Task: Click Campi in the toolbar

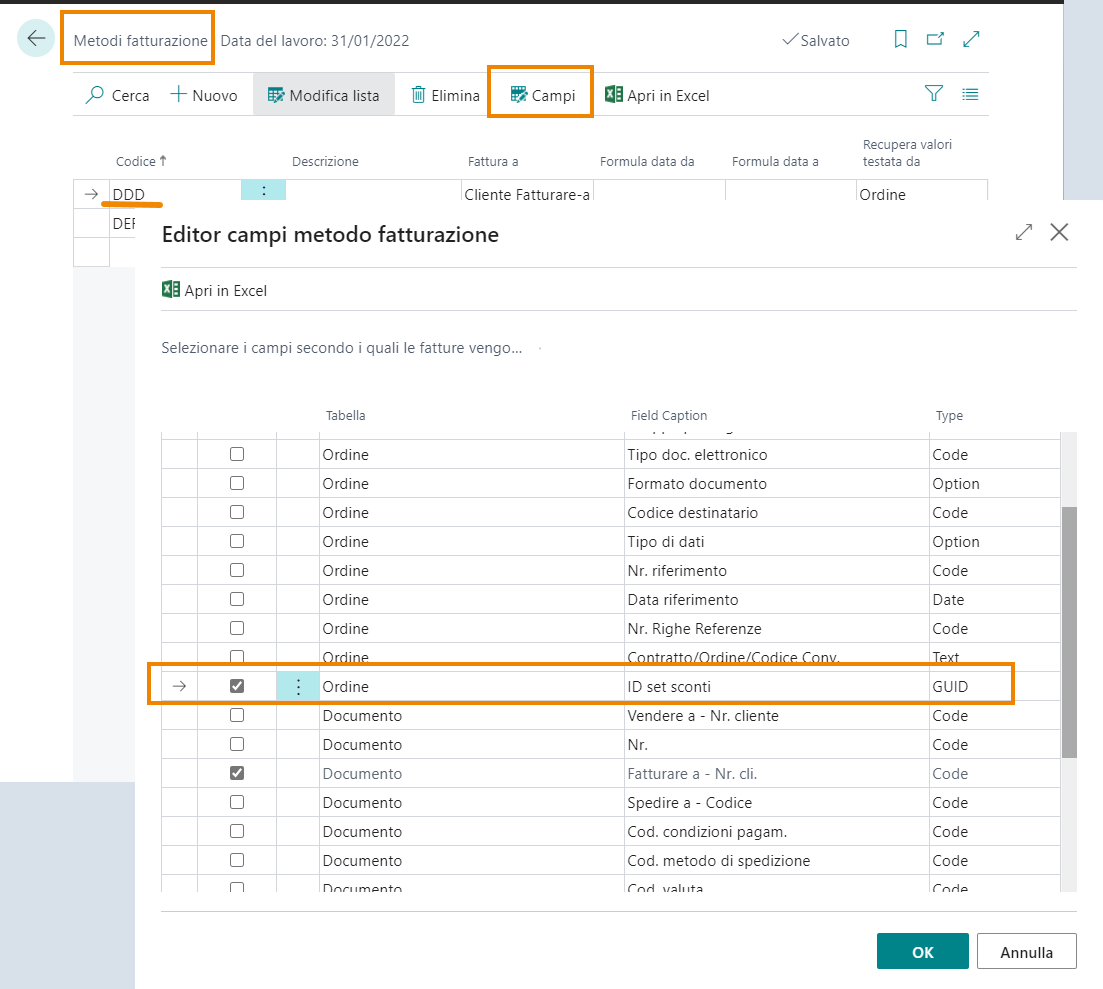Action: pos(542,95)
